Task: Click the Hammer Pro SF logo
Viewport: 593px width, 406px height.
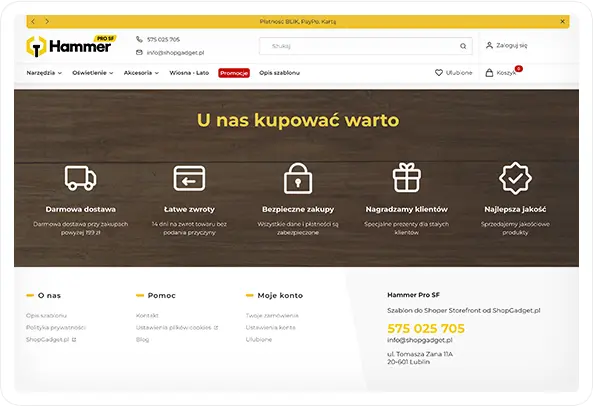Action: point(71,46)
